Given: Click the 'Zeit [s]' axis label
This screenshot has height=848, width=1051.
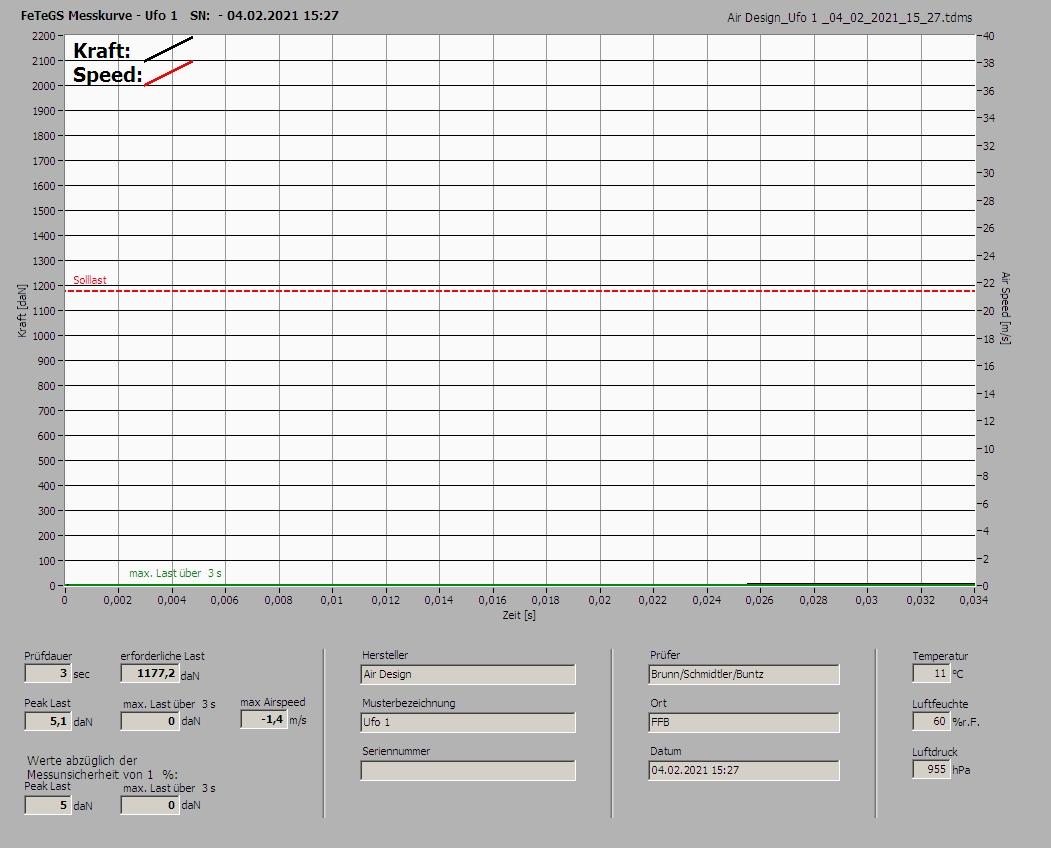Looking at the screenshot, I should pos(519,615).
